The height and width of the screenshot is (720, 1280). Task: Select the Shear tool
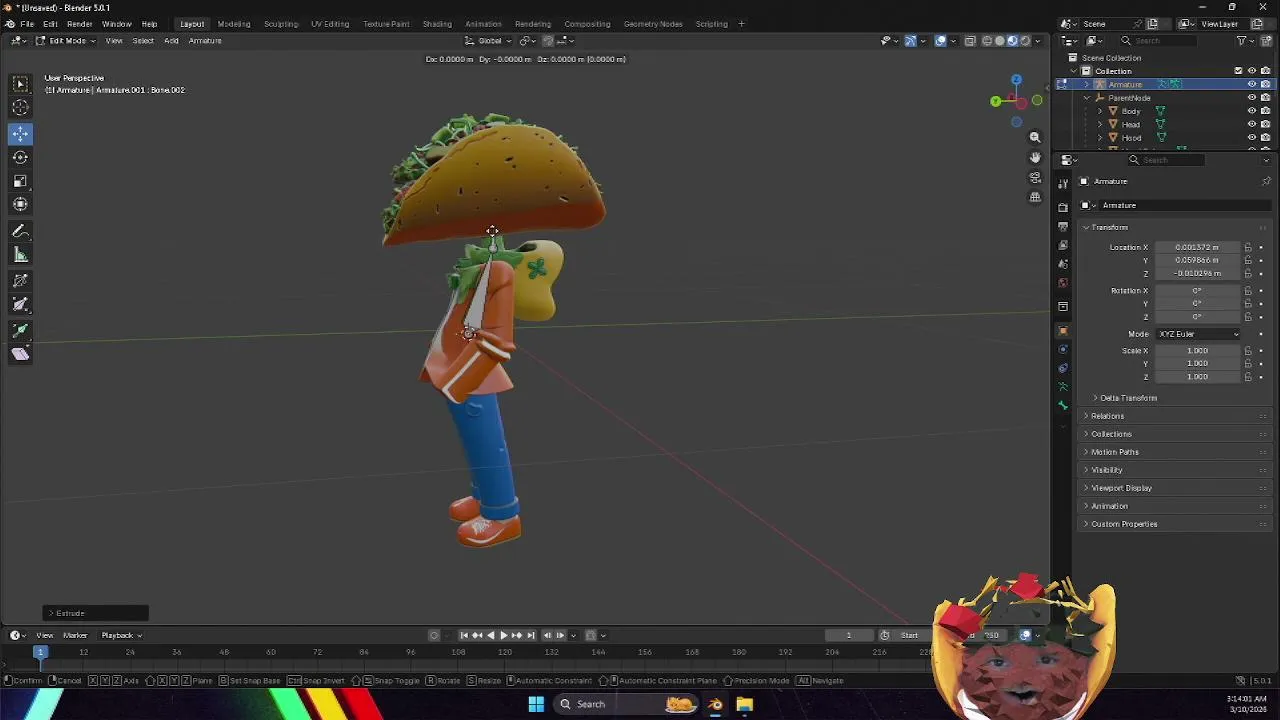pos(20,354)
